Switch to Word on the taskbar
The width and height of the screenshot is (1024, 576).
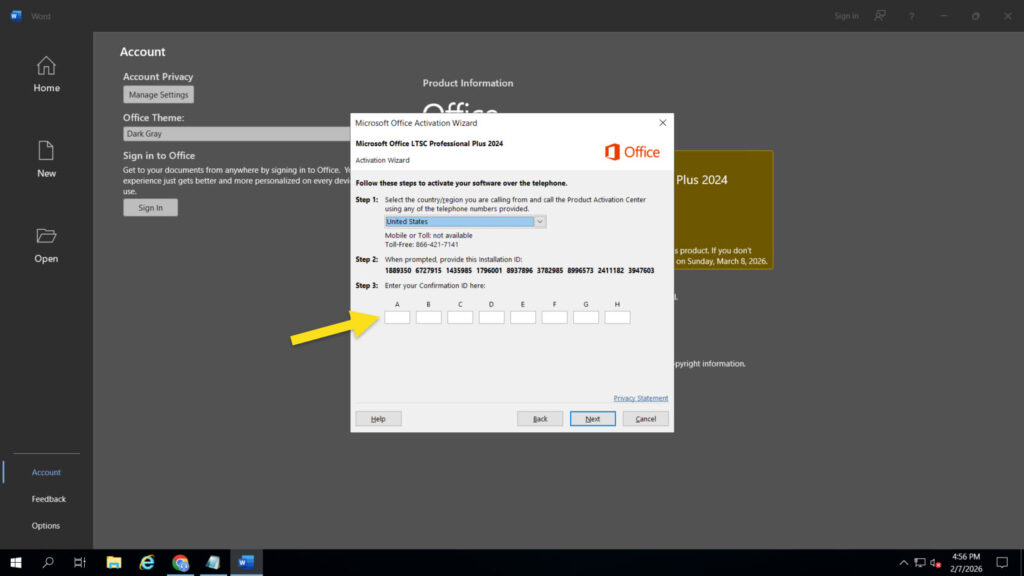point(246,562)
